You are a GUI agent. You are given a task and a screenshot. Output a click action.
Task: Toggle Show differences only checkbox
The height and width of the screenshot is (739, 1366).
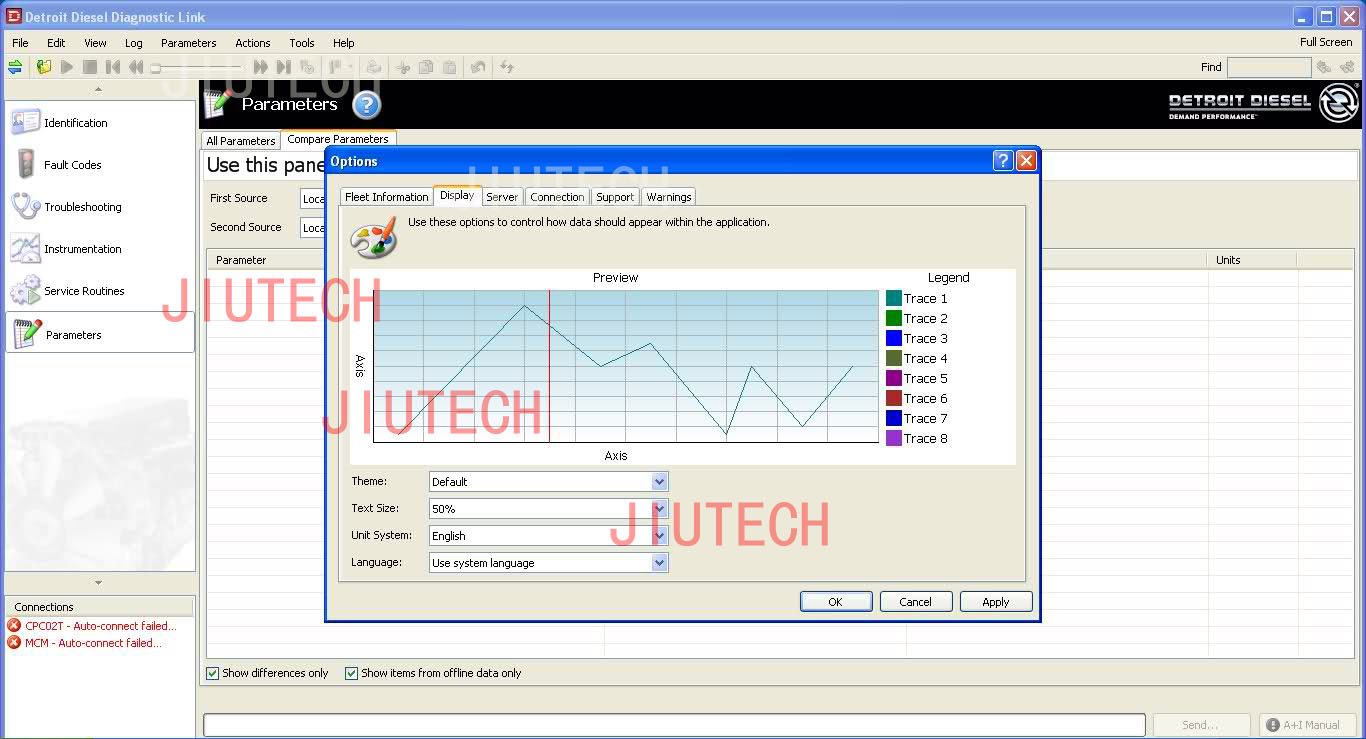click(212, 673)
